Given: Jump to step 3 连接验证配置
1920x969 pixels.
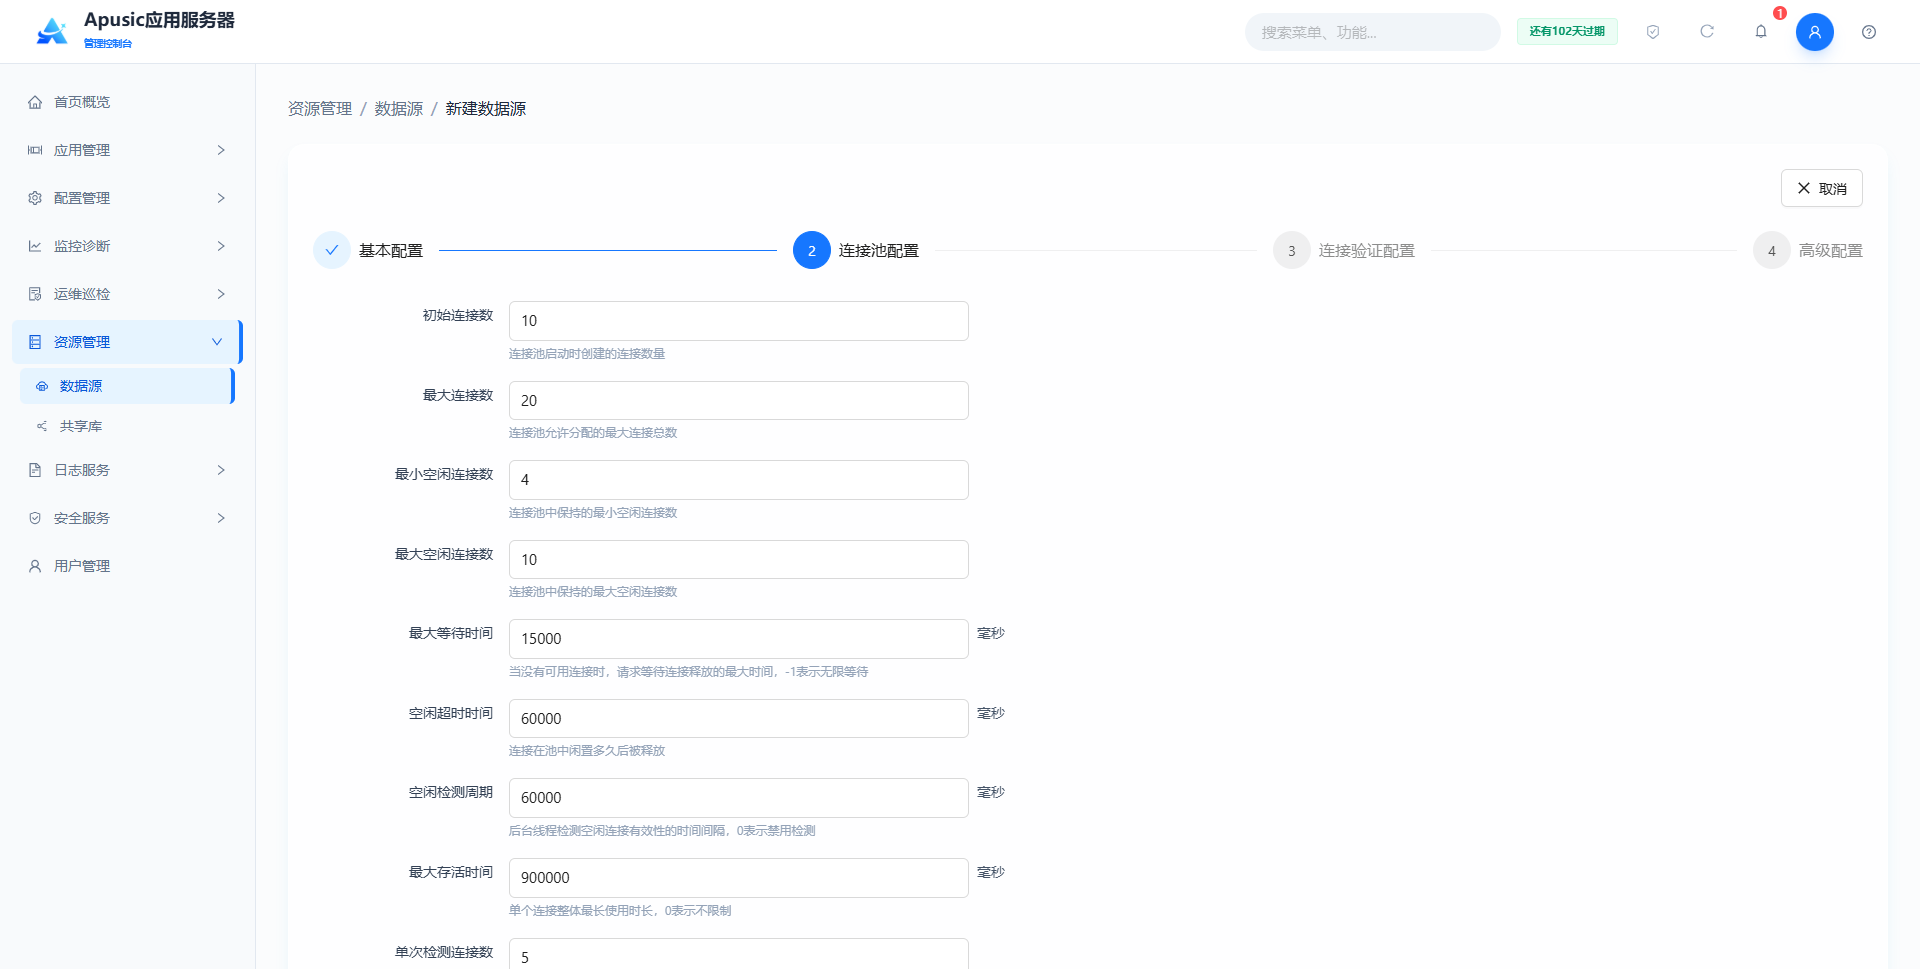Looking at the screenshot, I should click(x=1344, y=251).
